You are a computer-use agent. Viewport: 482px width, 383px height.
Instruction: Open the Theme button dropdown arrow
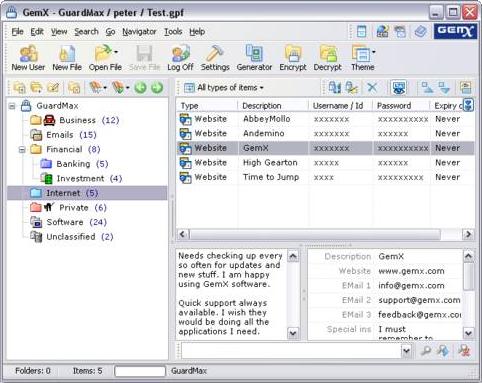(x=374, y=52)
